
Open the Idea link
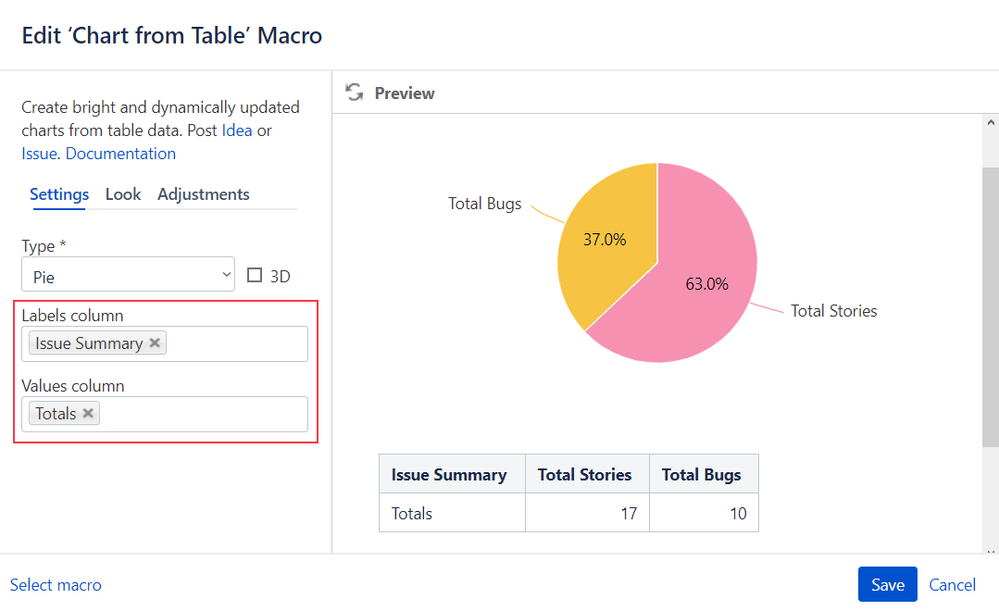[x=237, y=130]
